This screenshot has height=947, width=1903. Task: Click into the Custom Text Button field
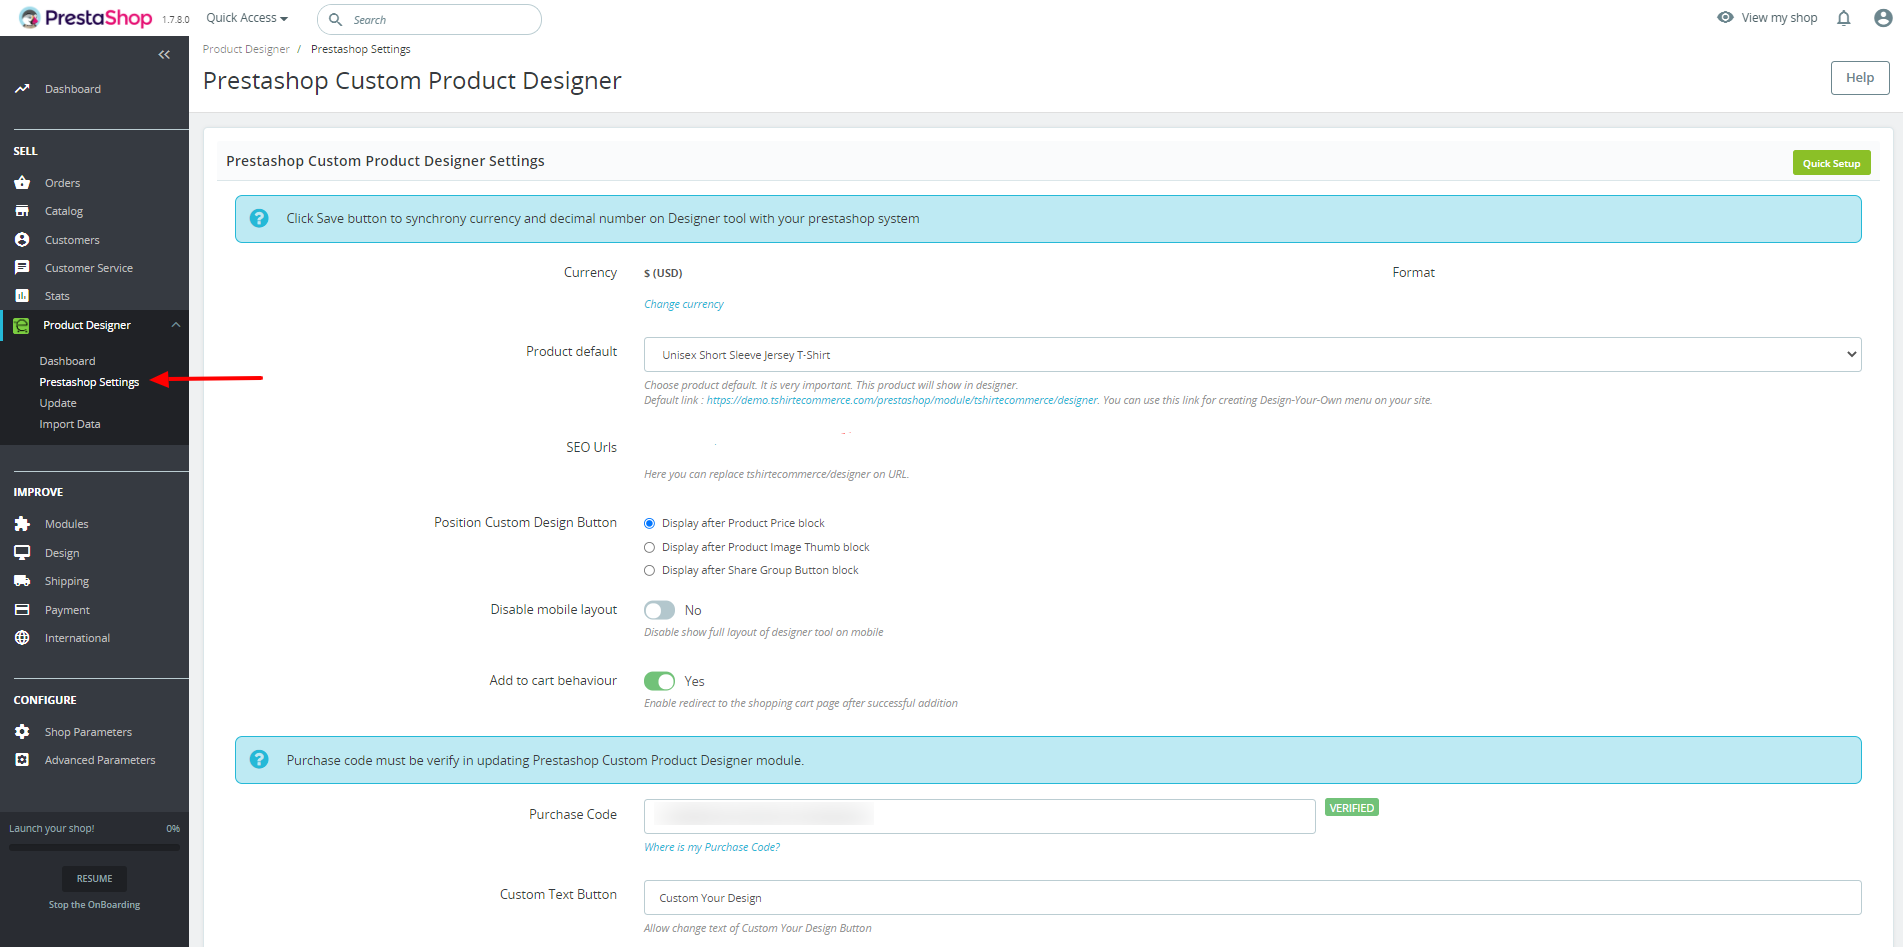coord(1252,897)
